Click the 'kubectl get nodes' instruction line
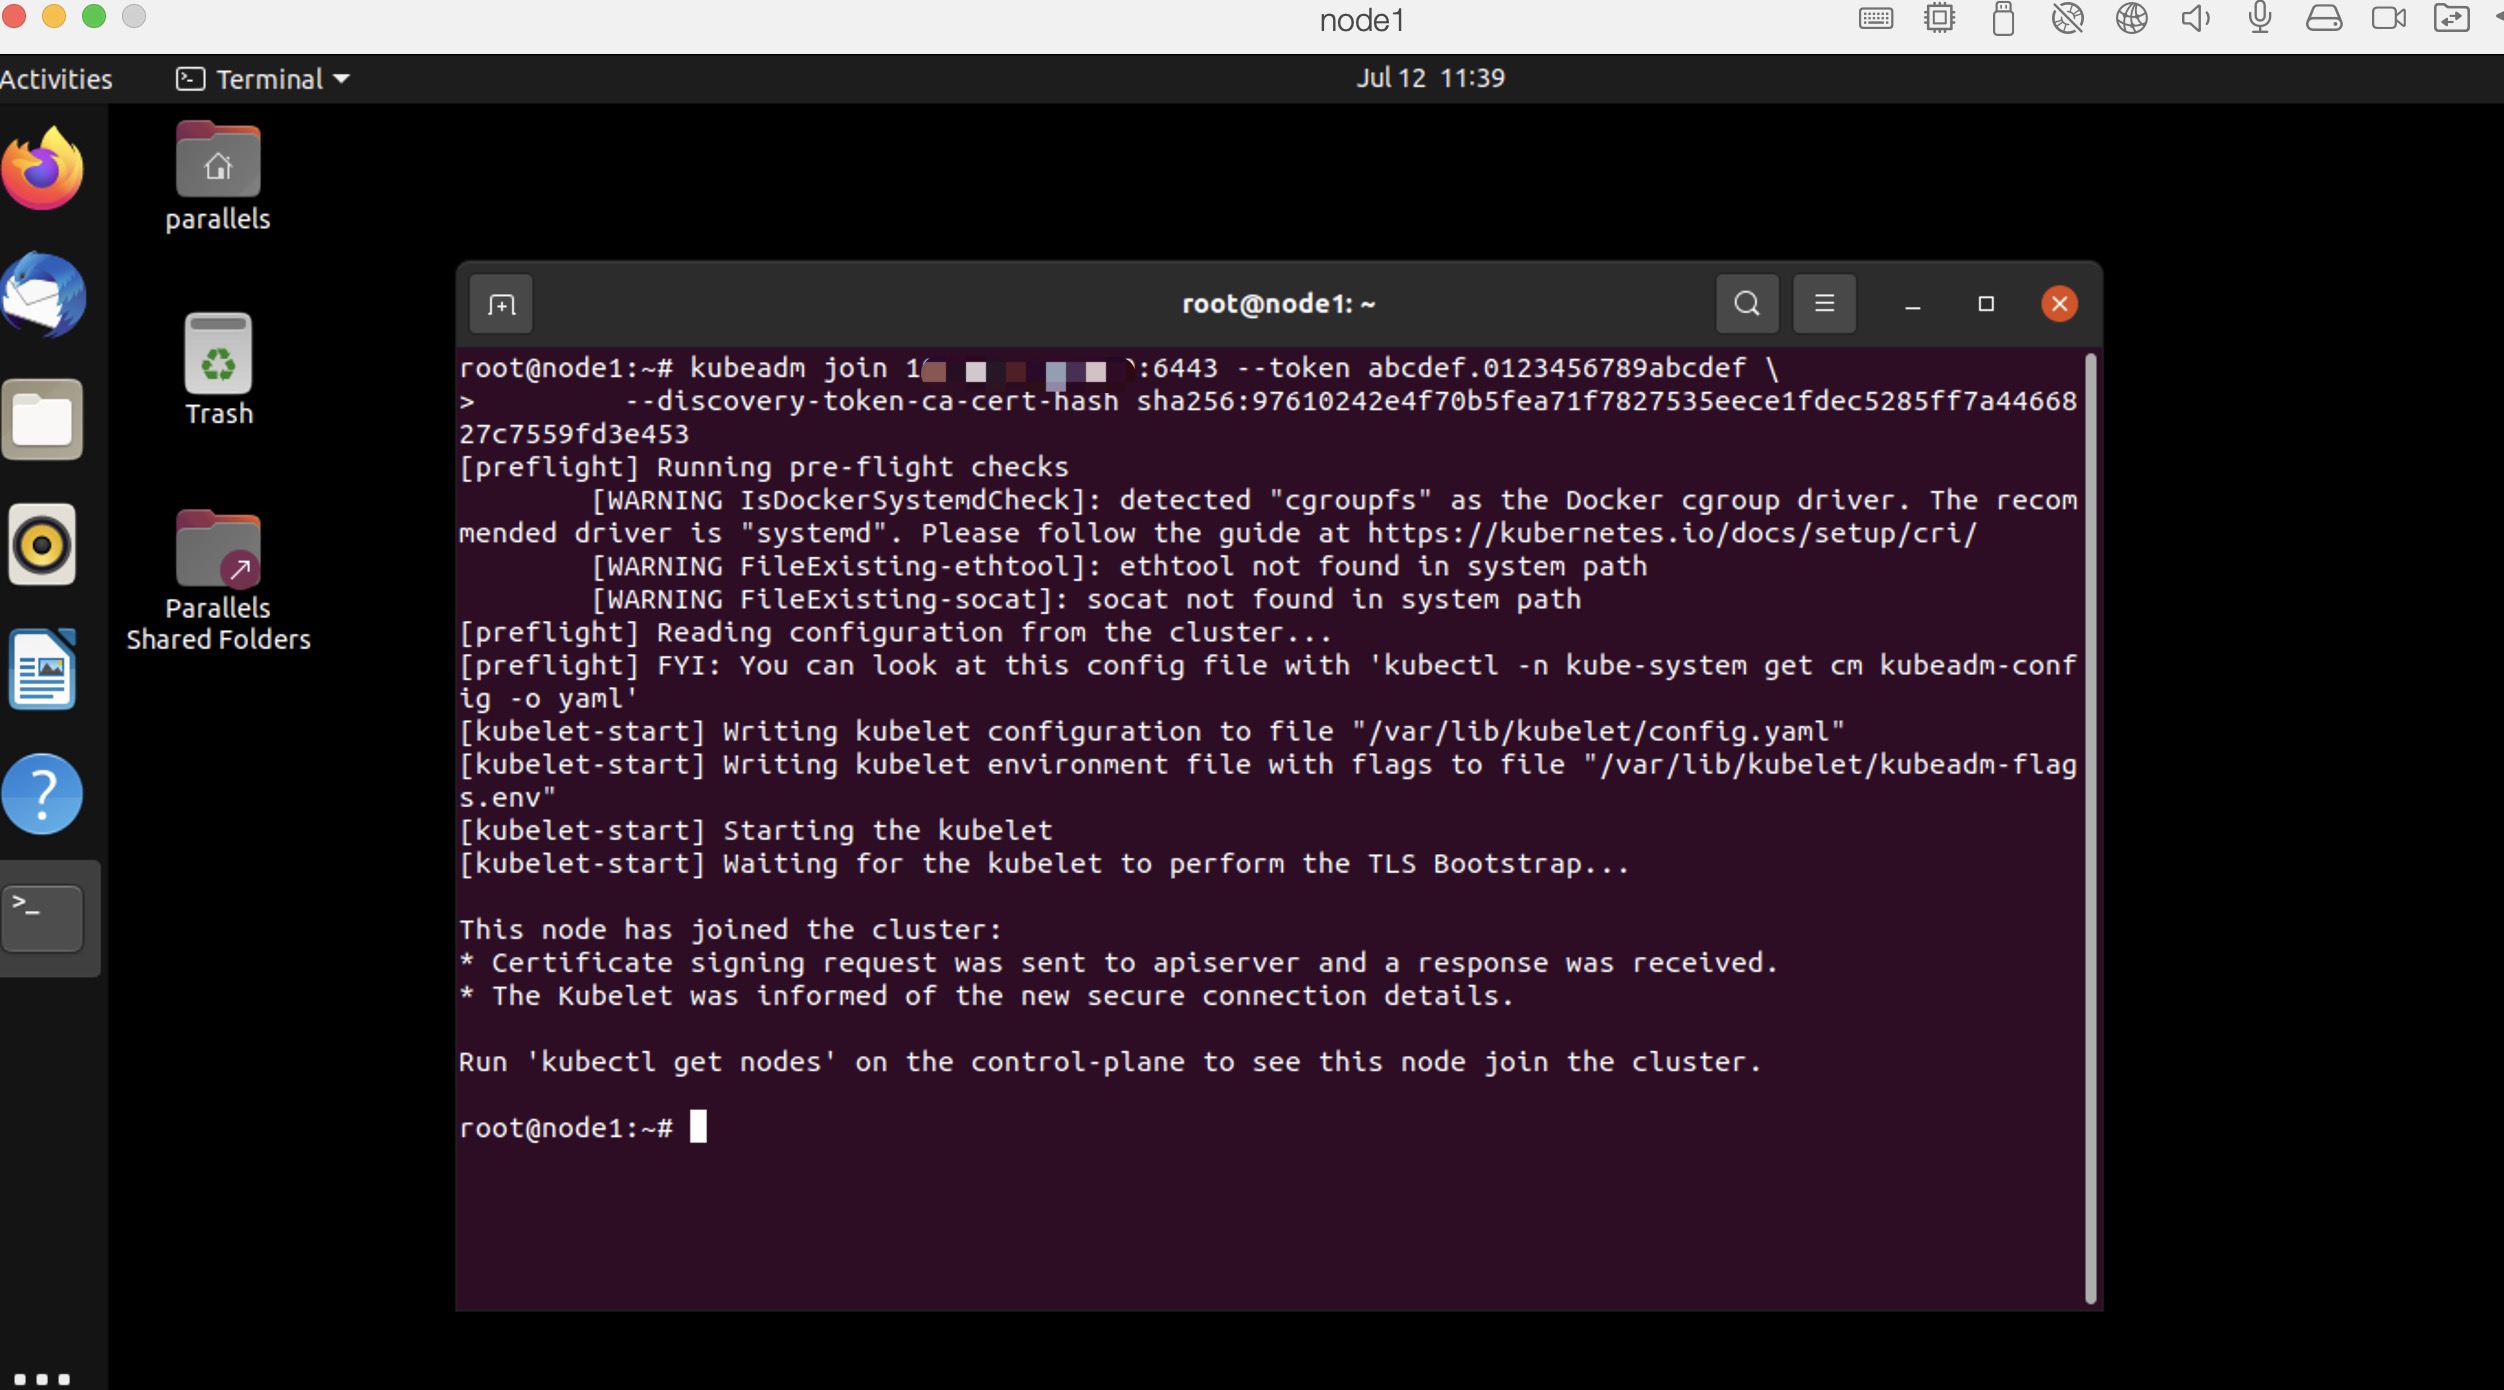This screenshot has height=1390, width=2504. (x=1110, y=1062)
